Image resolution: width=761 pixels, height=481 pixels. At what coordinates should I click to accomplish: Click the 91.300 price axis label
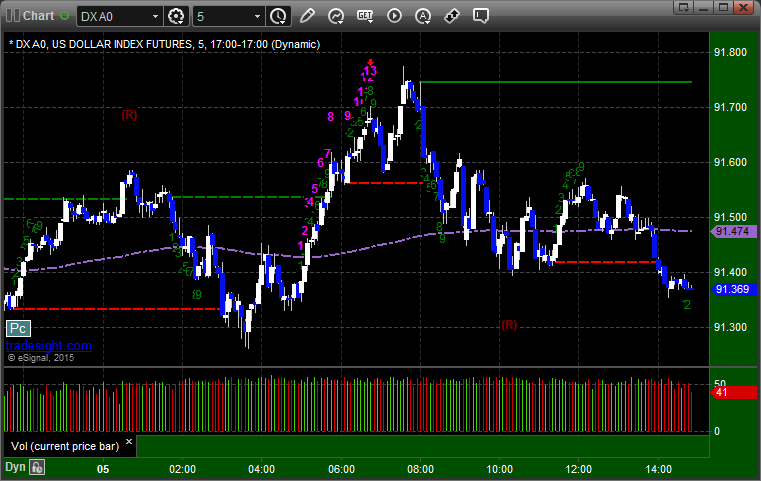[x=730, y=328]
